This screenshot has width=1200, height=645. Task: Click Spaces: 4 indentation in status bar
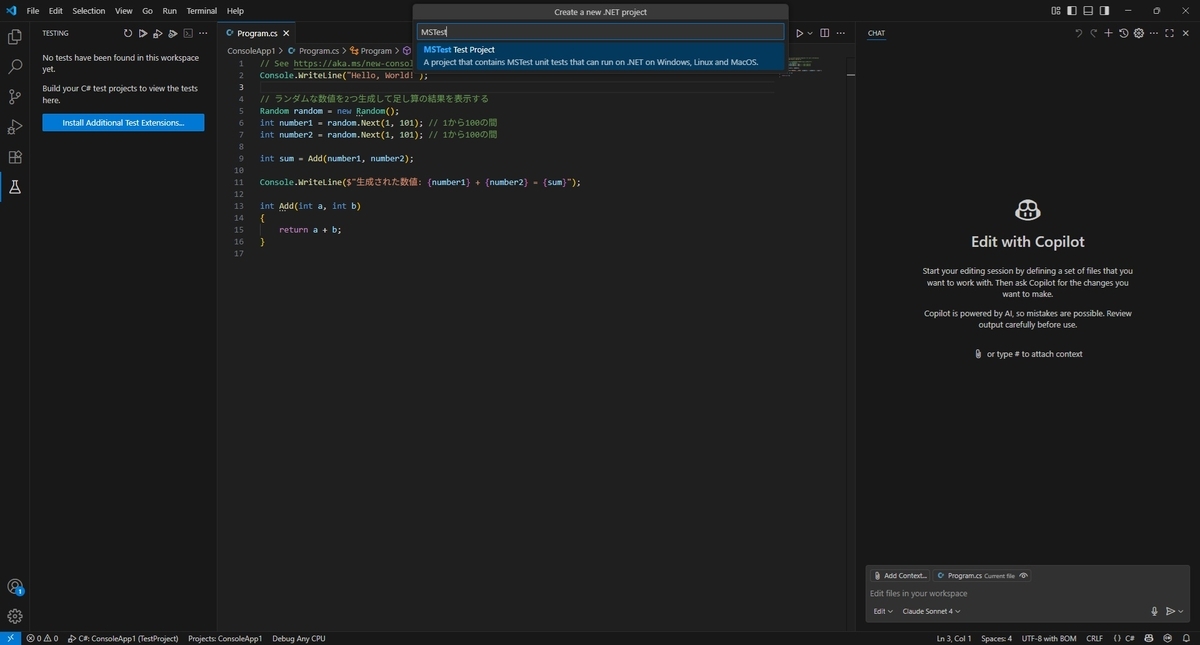[996, 638]
